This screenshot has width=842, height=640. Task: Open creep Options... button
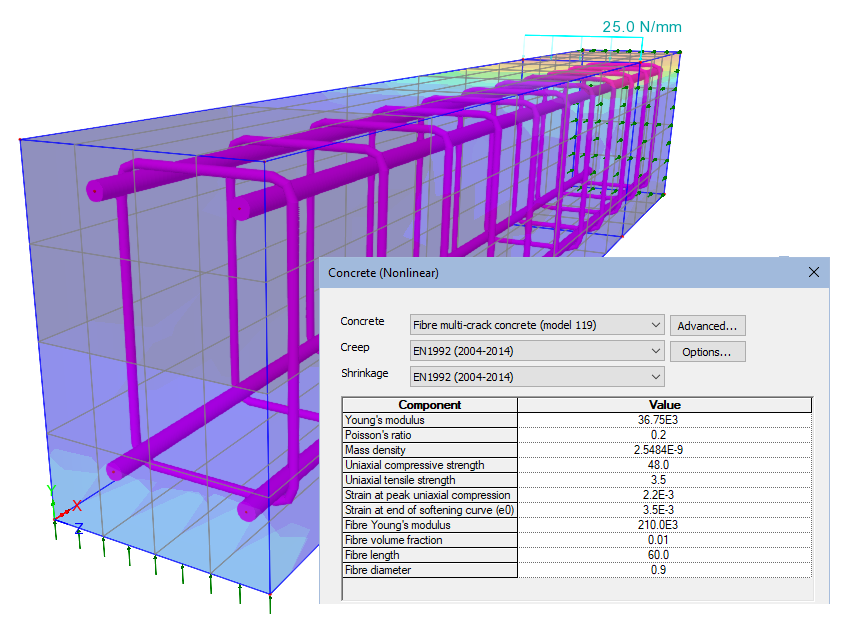point(707,351)
